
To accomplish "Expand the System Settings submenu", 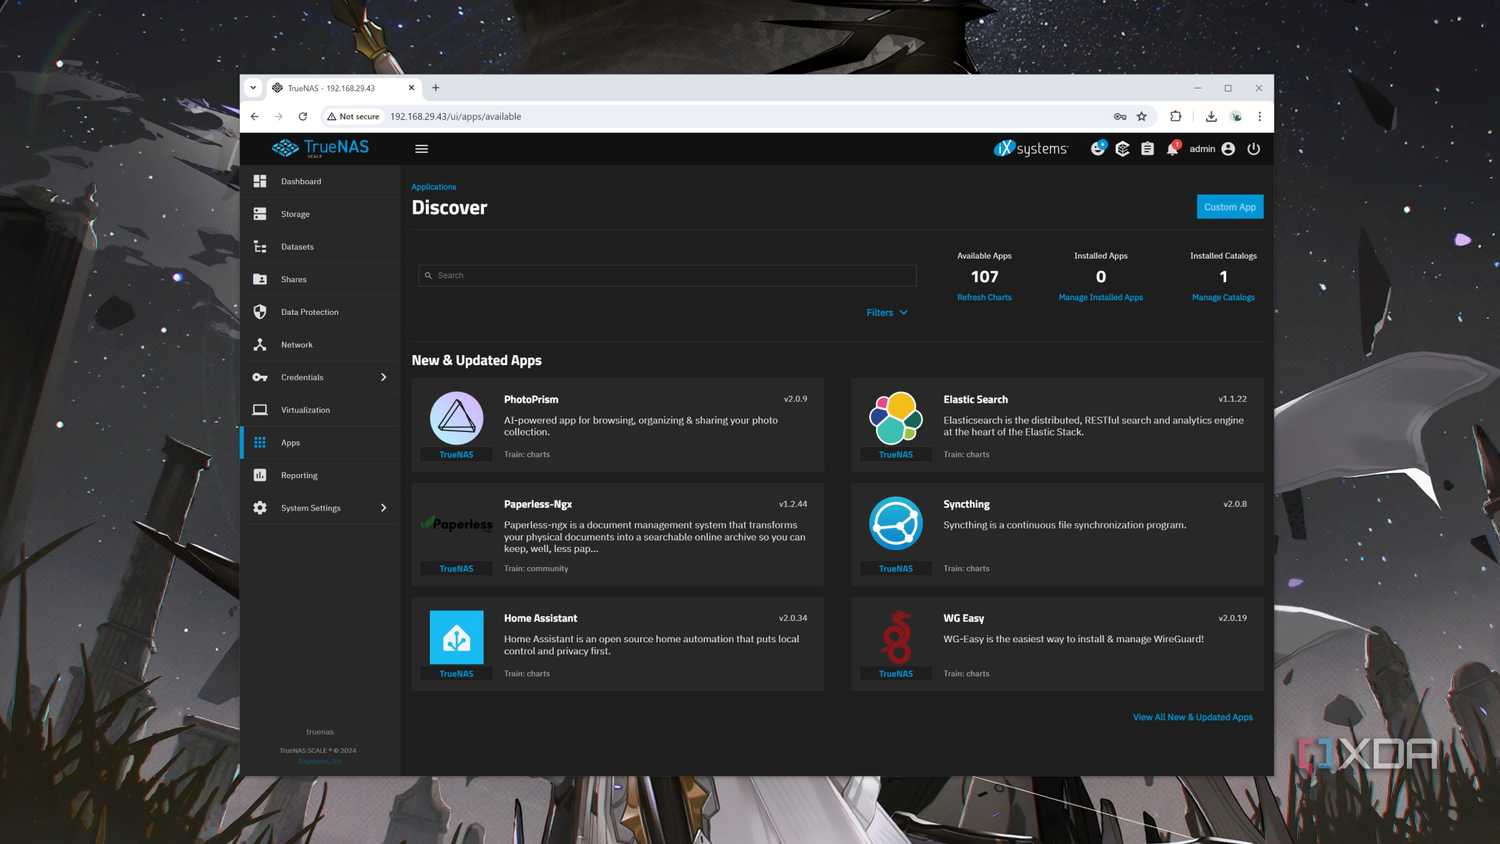I will tap(383, 508).
